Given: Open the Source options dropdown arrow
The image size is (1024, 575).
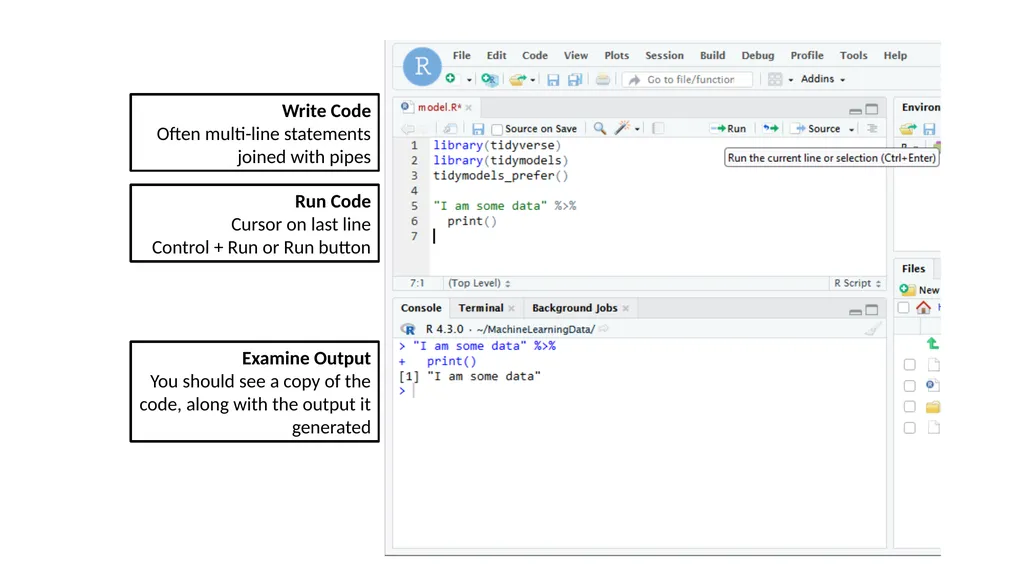Looking at the screenshot, I should pyautogui.click(x=852, y=129).
